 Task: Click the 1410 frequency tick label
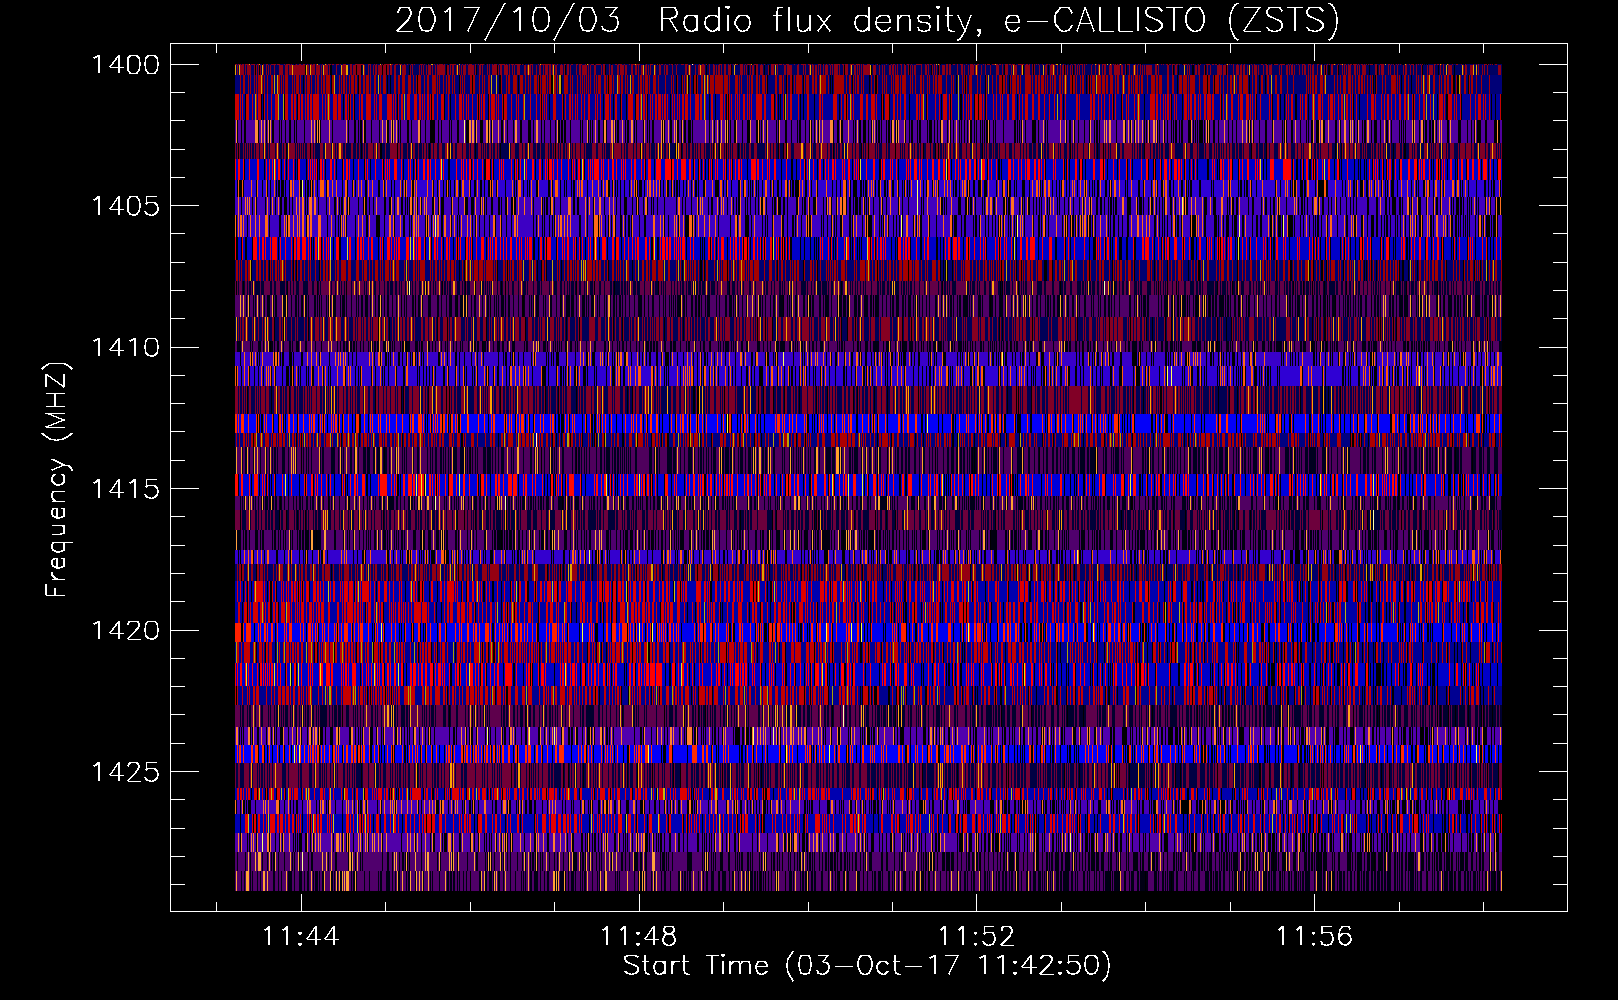125,348
